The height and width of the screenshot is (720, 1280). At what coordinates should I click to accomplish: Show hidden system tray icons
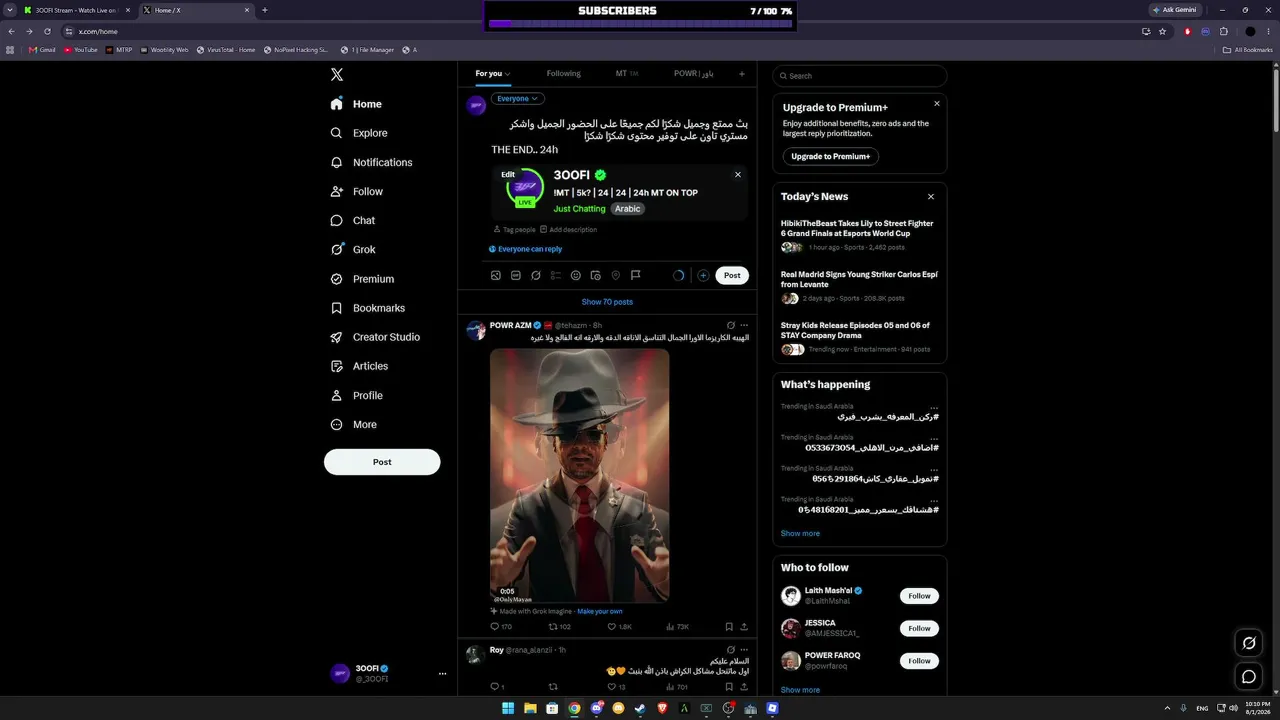(1169, 708)
